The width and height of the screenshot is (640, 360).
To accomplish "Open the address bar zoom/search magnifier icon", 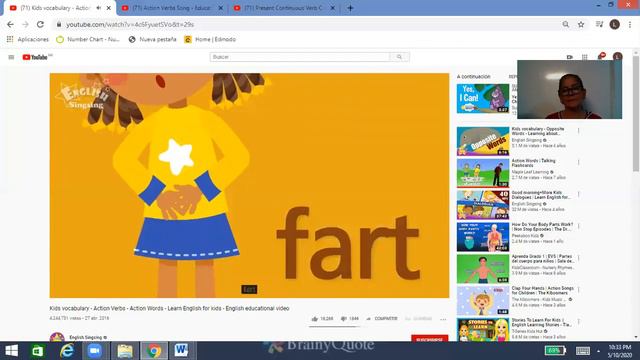I will pyautogui.click(x=566, y=24).
